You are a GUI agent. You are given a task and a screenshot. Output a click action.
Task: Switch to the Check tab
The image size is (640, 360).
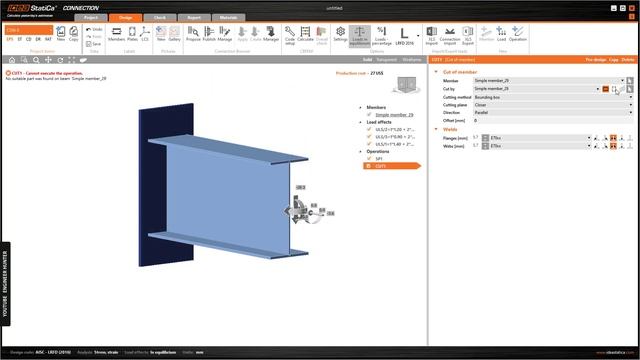(x=160, y=18)
